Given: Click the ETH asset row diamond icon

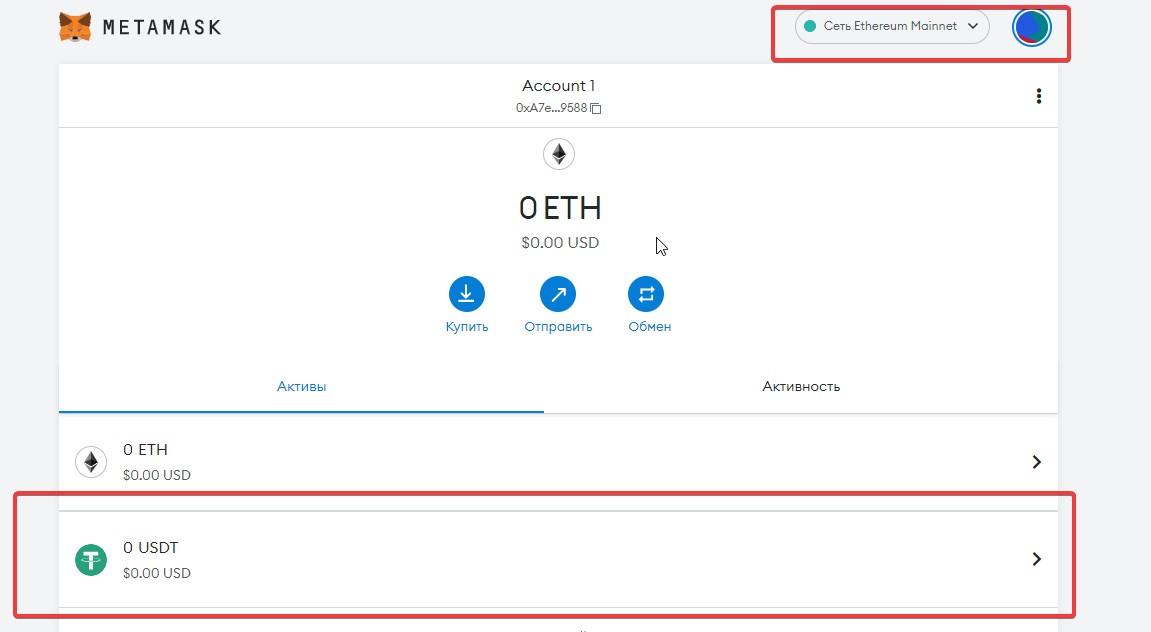Looking at the screenshot, I should point(90,462).
